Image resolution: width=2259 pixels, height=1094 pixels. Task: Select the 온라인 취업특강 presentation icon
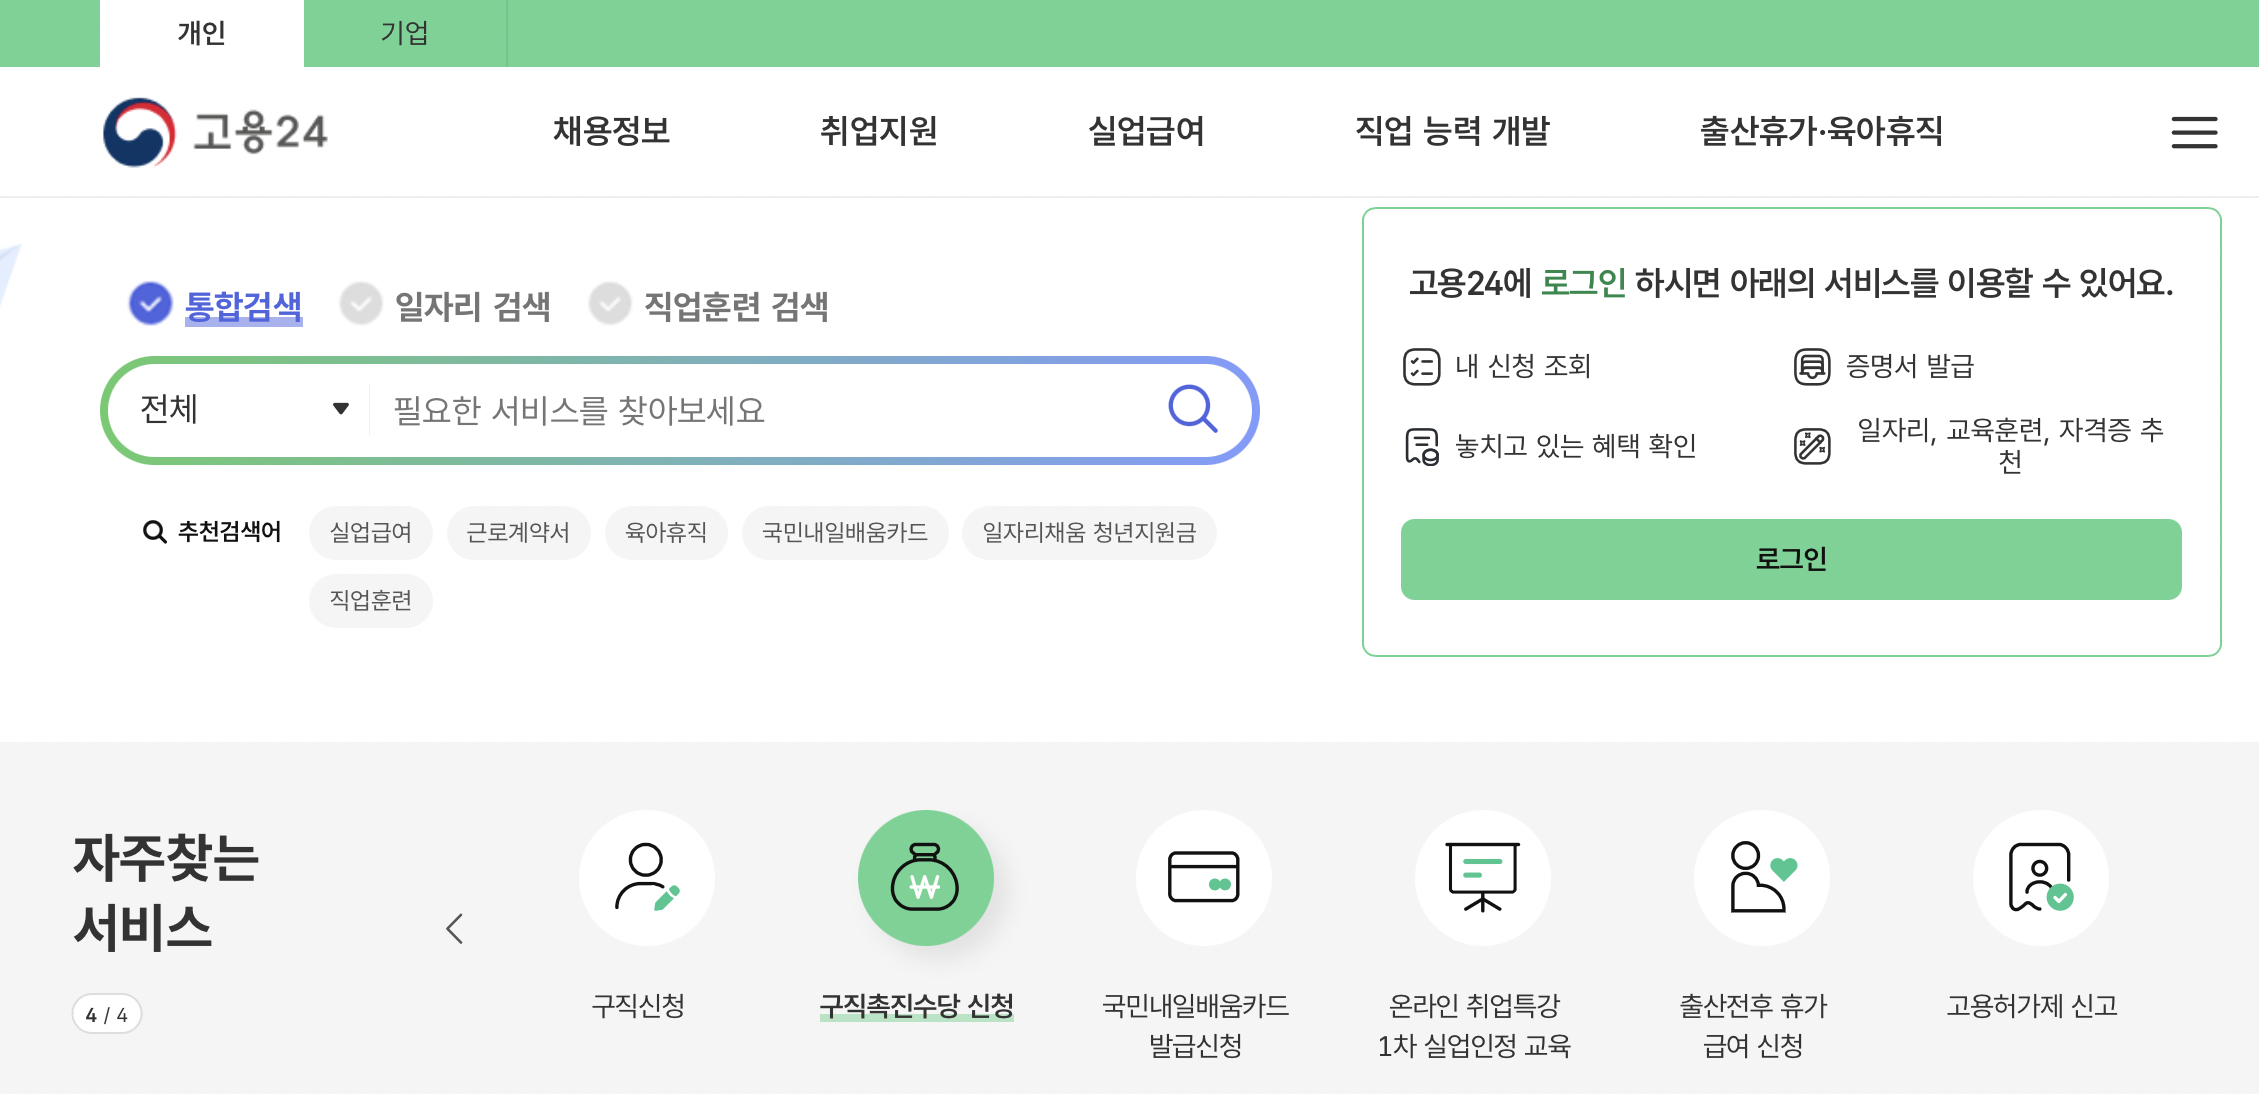1482,877
